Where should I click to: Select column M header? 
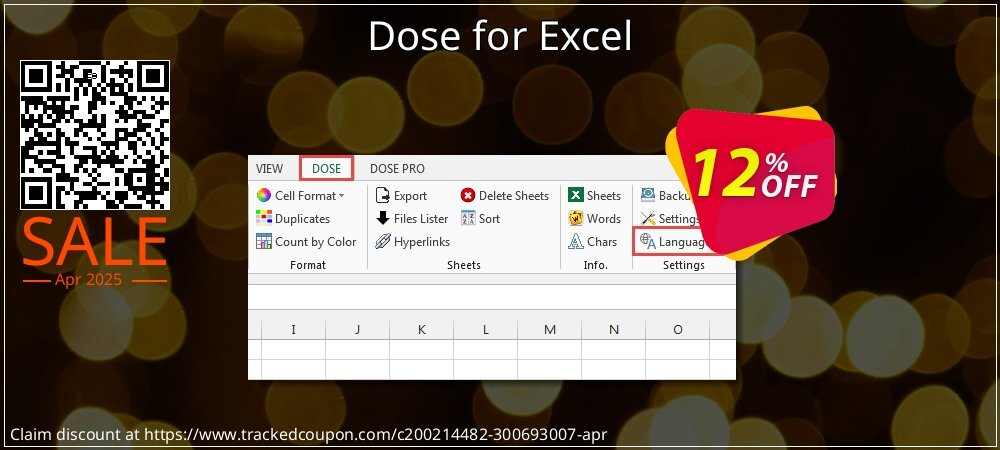click(x=550, y=330)
